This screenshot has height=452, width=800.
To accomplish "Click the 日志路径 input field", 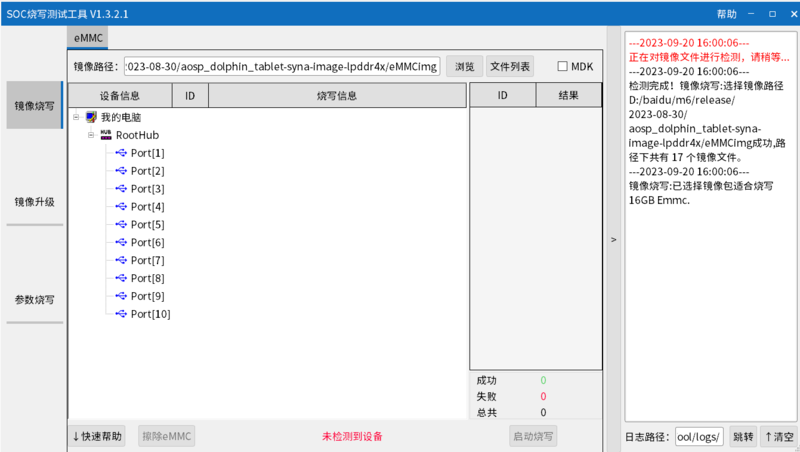I will coord(699,437).
